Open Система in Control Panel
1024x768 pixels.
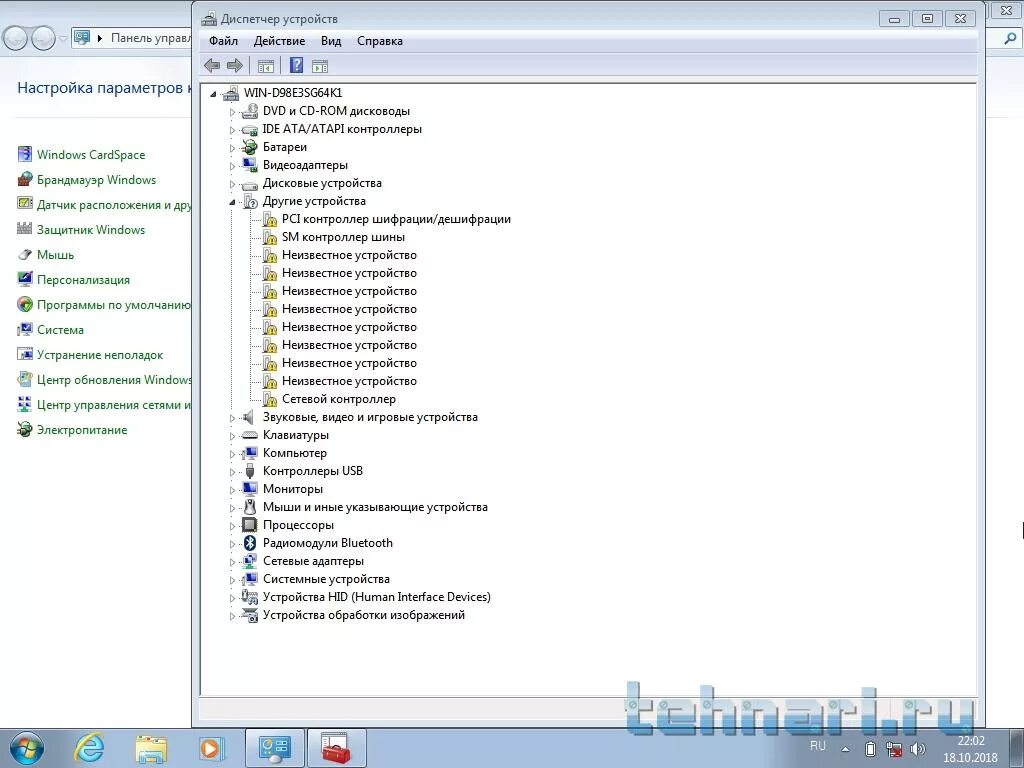point(60,330)
